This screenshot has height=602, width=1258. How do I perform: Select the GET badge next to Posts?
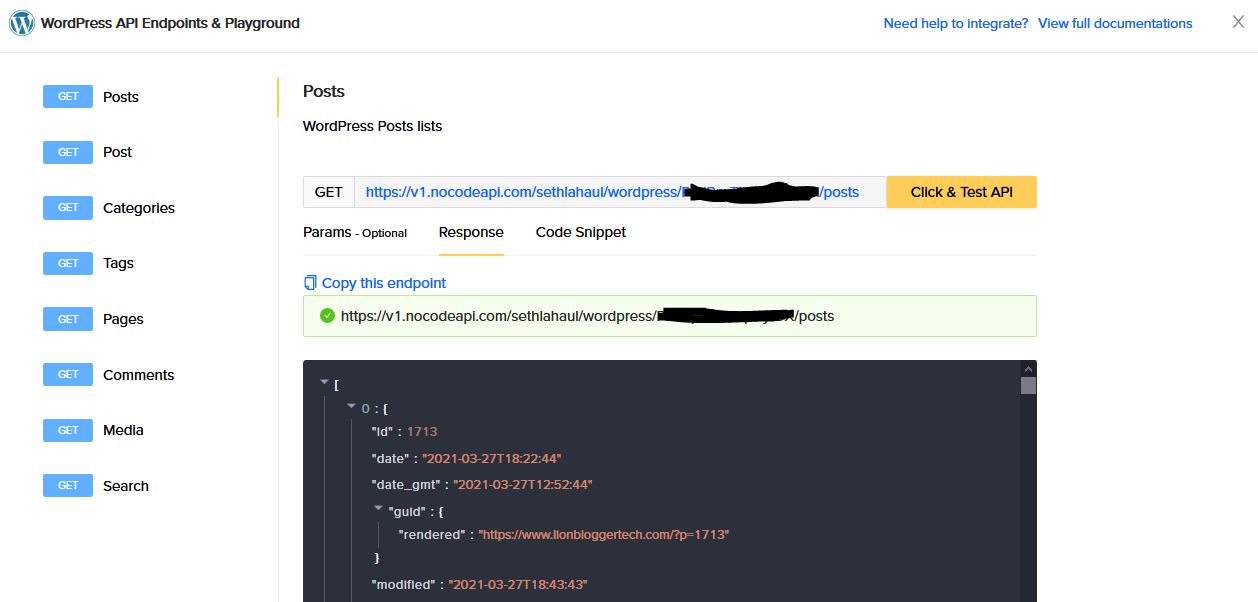pos(67,96)
